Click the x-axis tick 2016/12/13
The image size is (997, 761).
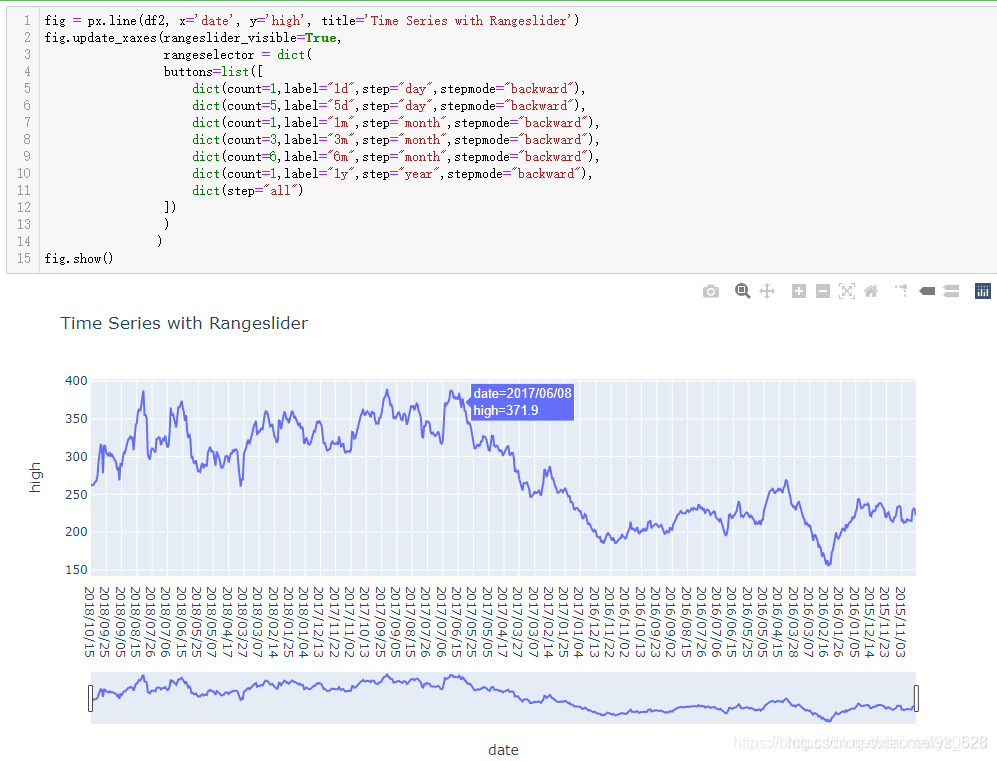coord(594,622)
